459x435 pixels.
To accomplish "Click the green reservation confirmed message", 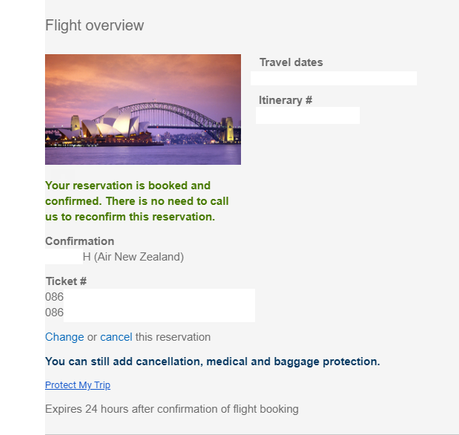I will [x=137, y=201].
